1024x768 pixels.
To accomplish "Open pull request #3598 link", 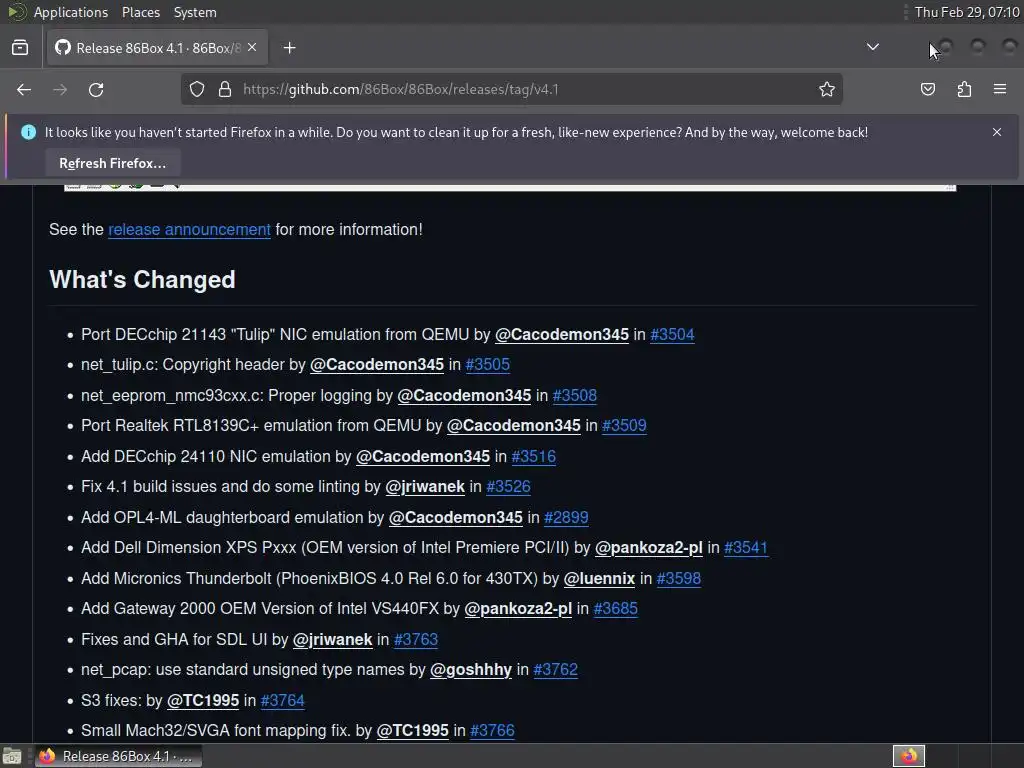I will (679, 578).
